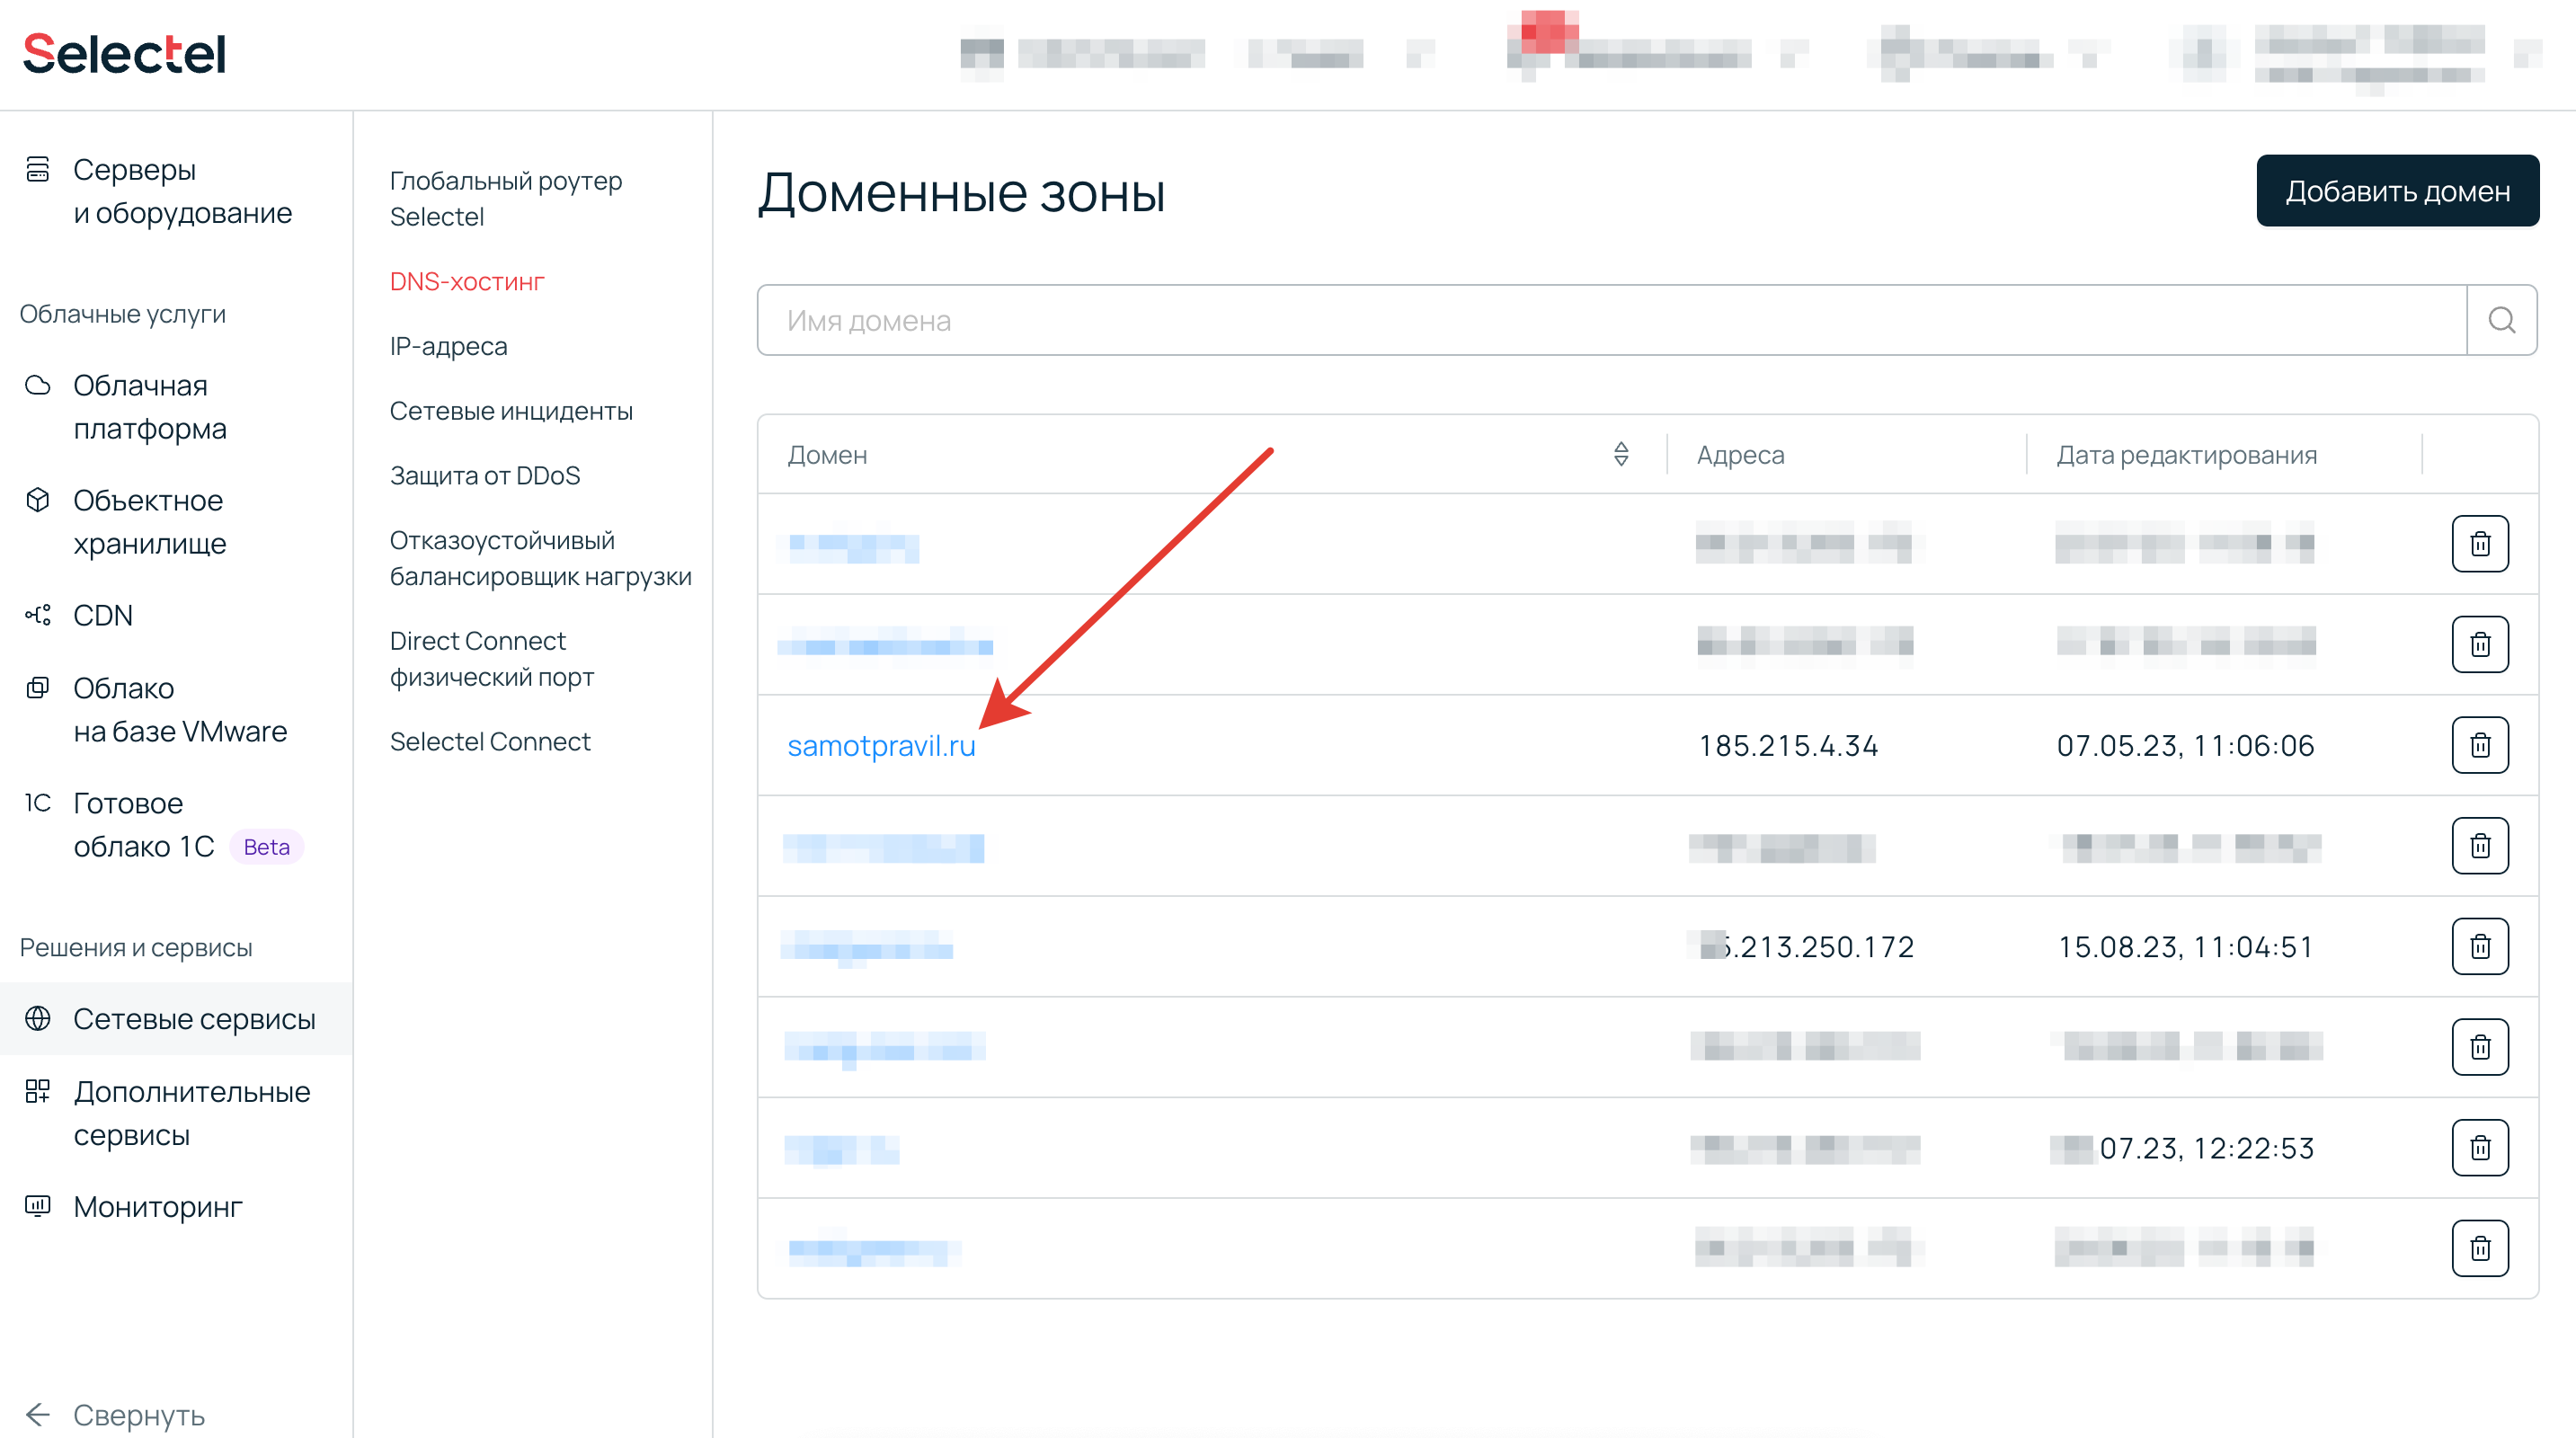The width and height of the screenshot is (2576, 1438).
Task: Click trash icon in last domain row
Action: point(2480,1248)
